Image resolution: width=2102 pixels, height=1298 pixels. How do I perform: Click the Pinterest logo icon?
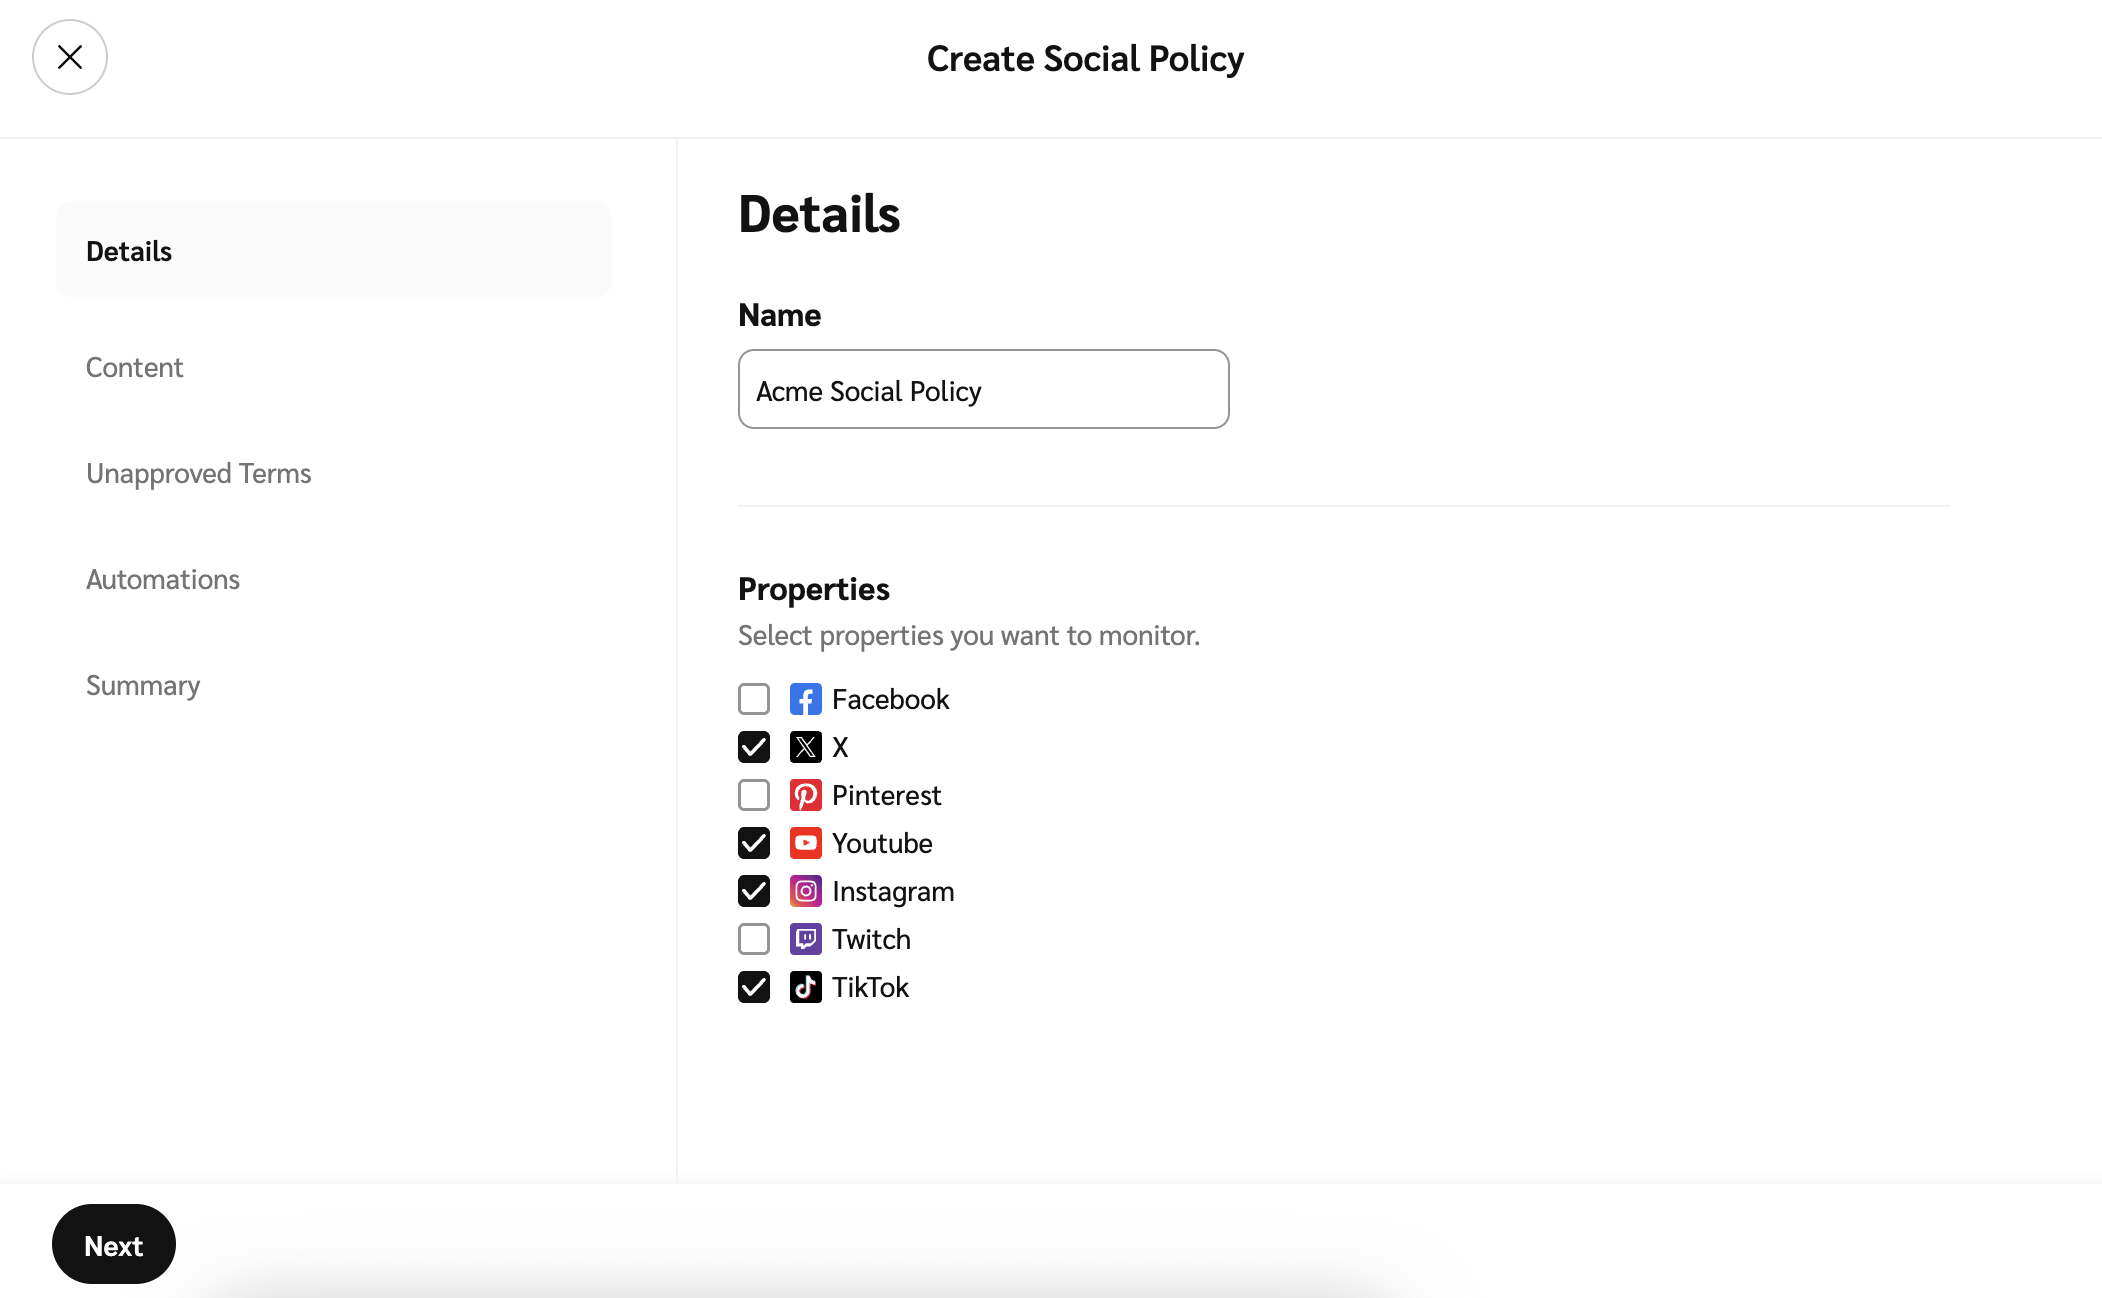pos(805,795)
